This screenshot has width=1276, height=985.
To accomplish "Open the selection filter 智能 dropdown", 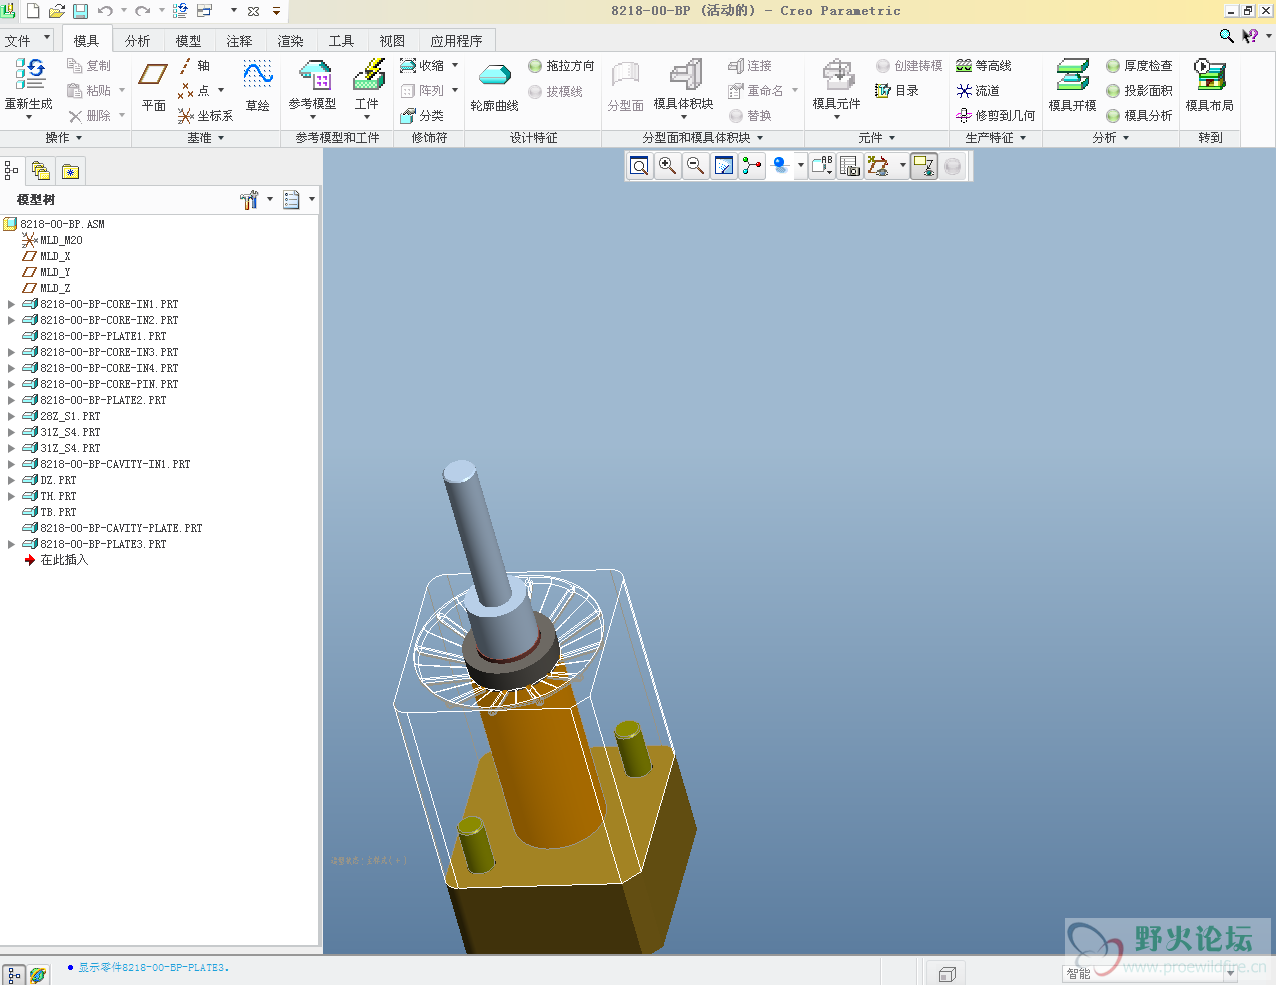I will tap(1230, 973).
